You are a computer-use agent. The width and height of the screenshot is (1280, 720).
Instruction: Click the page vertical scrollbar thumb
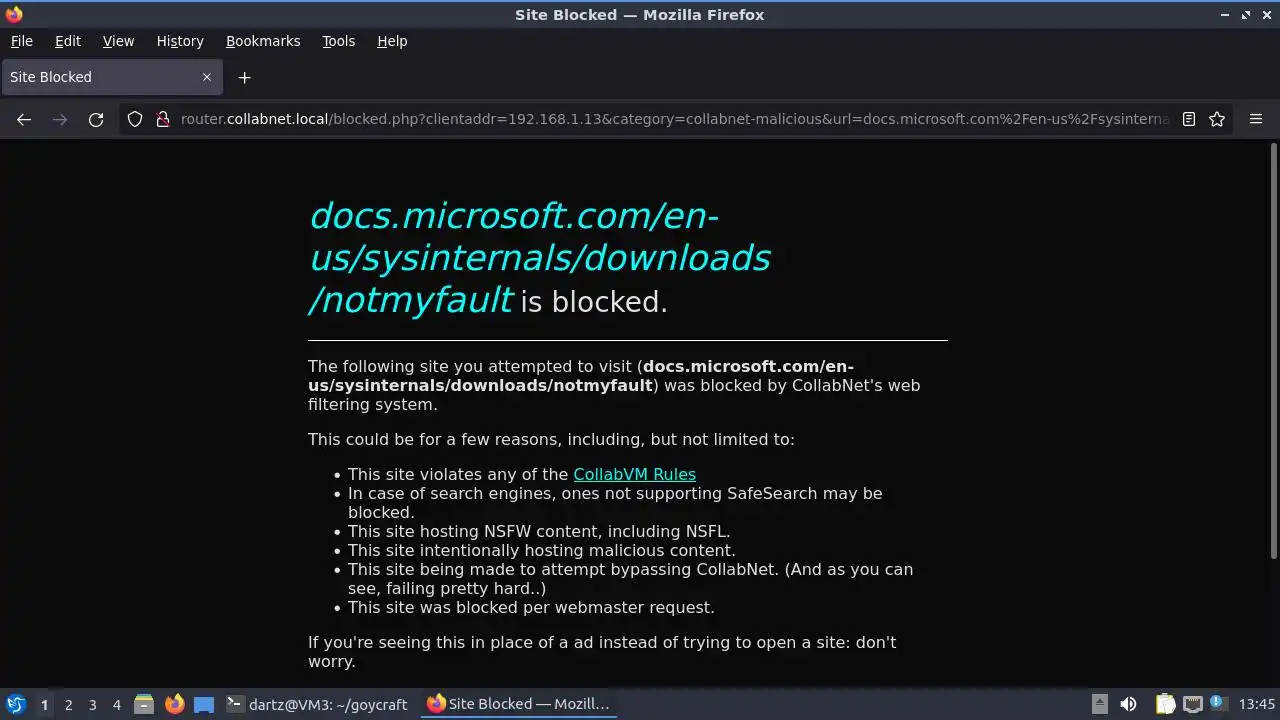coord(1273,351)
